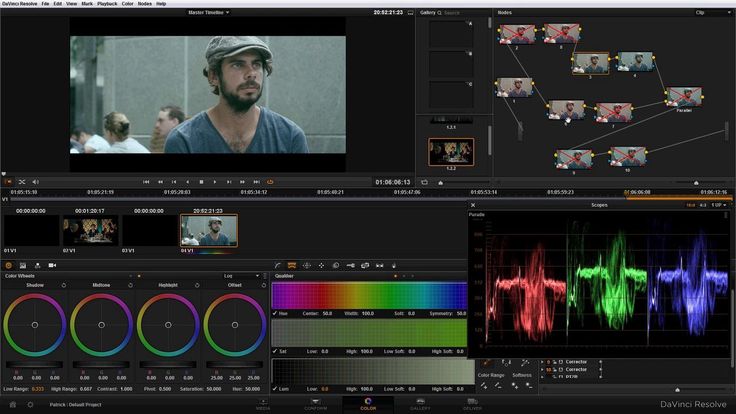Select the Qualifier palette icon
This screenshot has height=414, width=736.
[292, 265]
